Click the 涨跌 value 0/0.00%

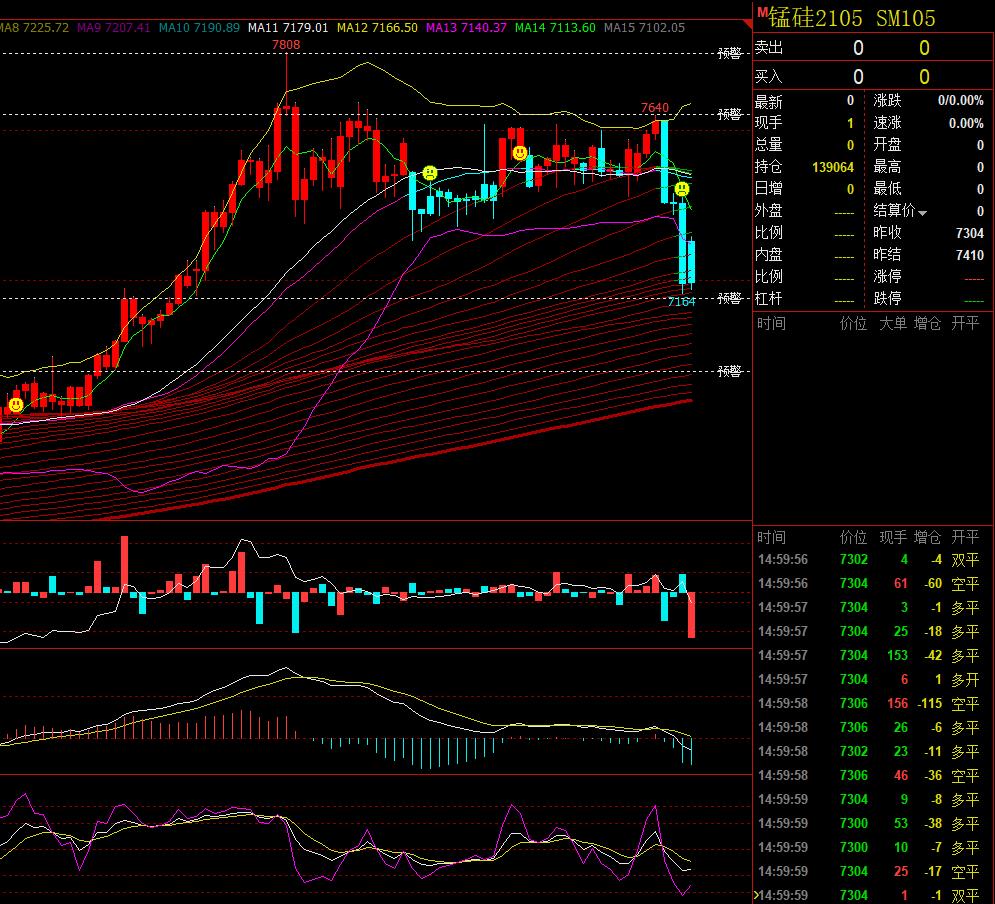(961, 100)
